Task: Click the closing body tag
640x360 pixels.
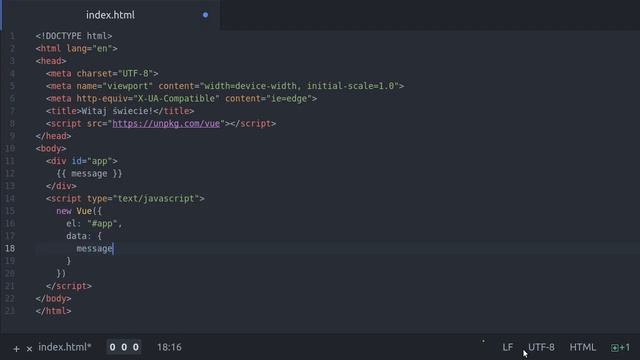Action: (x=53, y=299)
